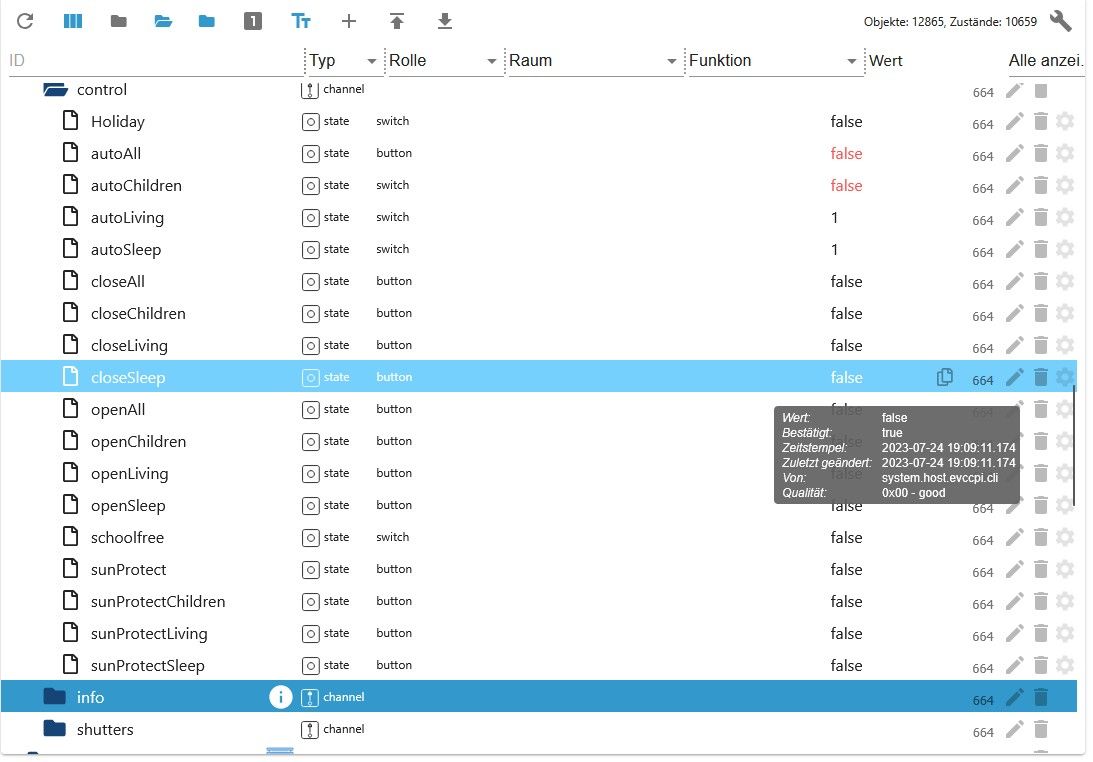Click the download objects arrow icon
Viewport: 1093px width, 762px height.
click(x=445, y=21)
